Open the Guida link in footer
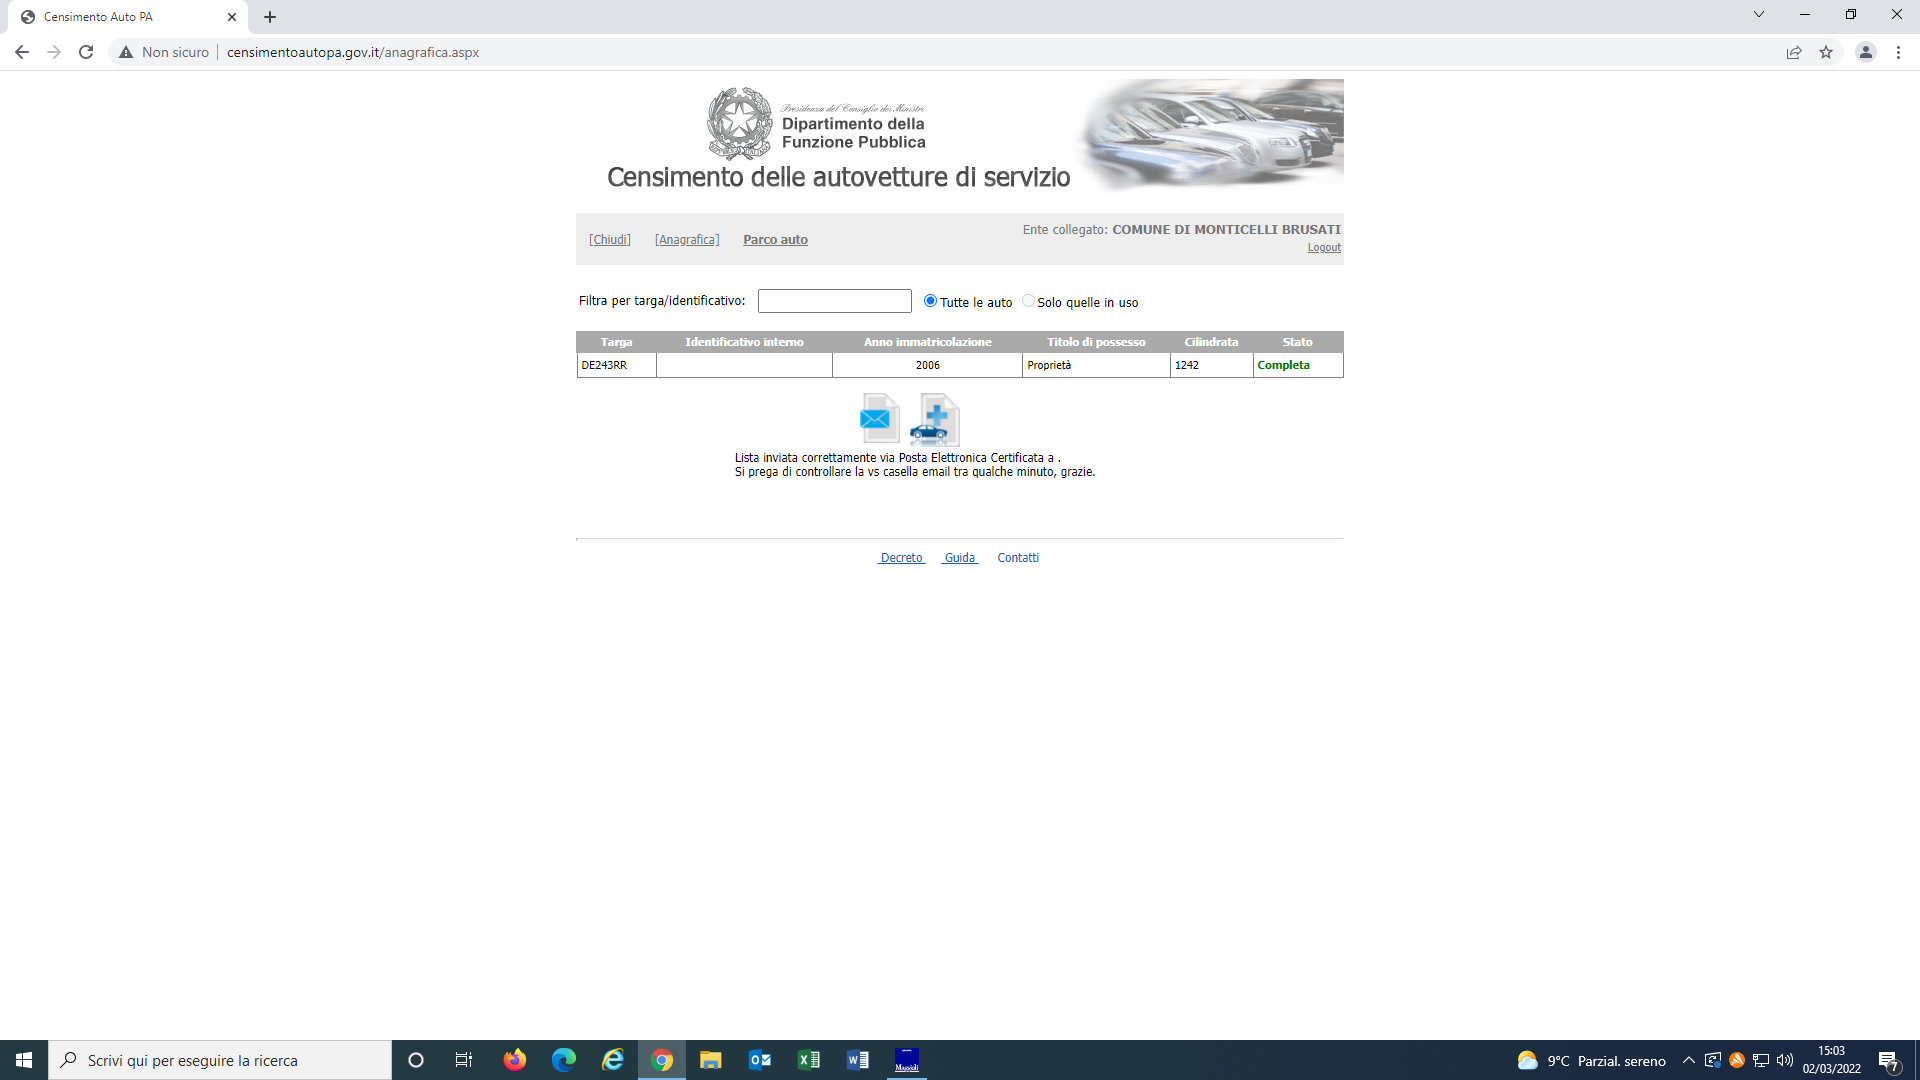1920x1080 pixels. (x=960, y=558)
